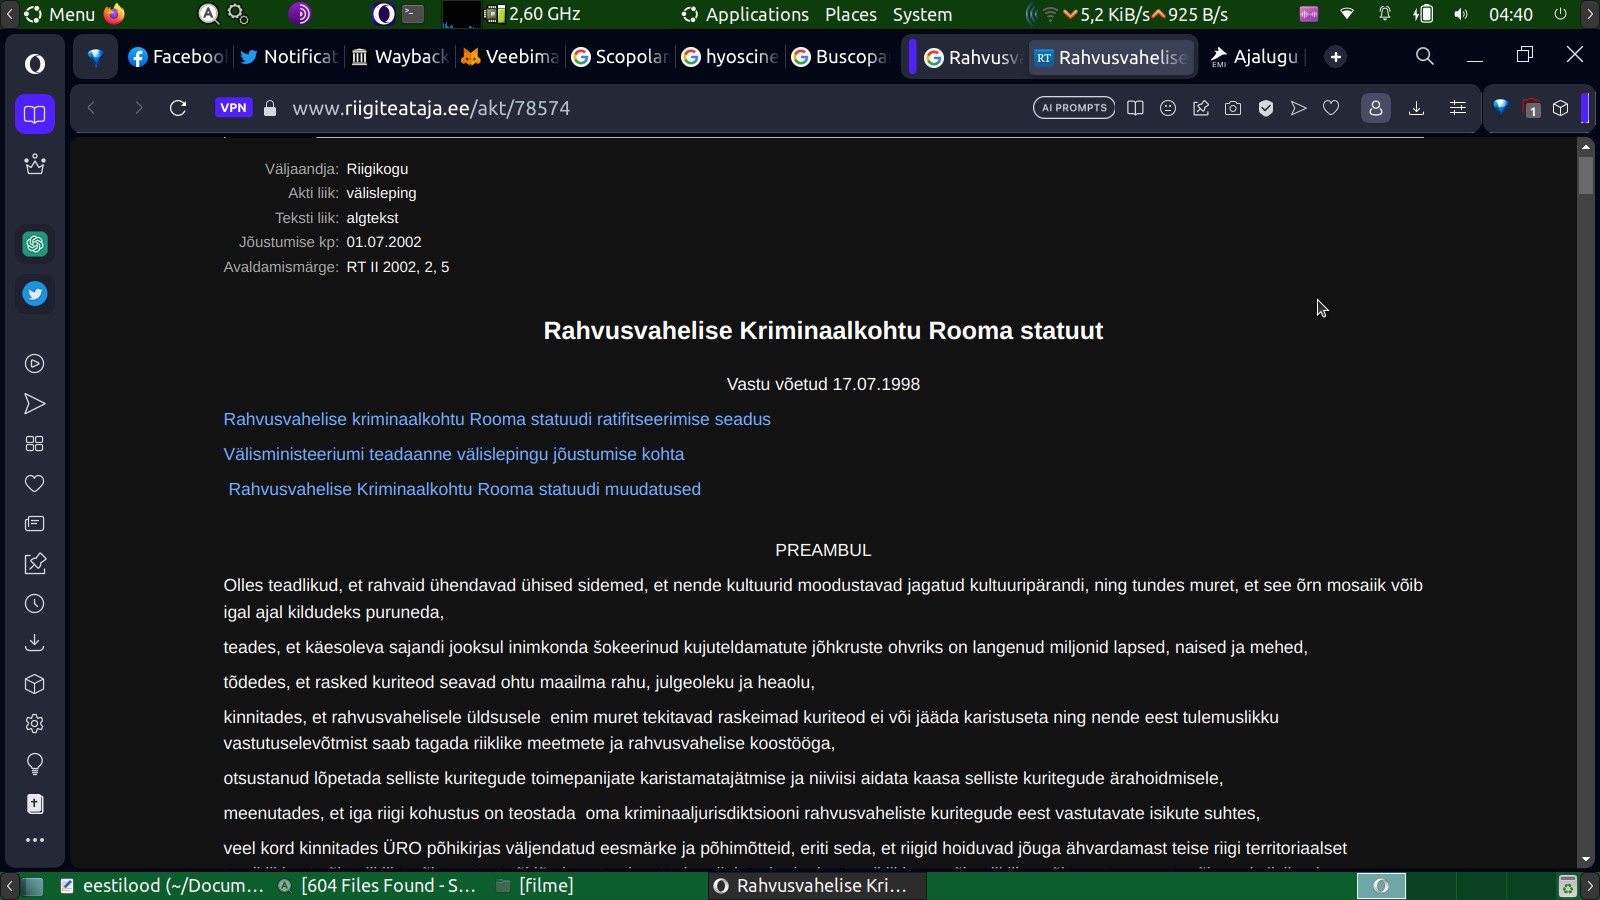Open the highlighted workspaces icon in sidebar

pyautogui.click(x=35, y=114)
